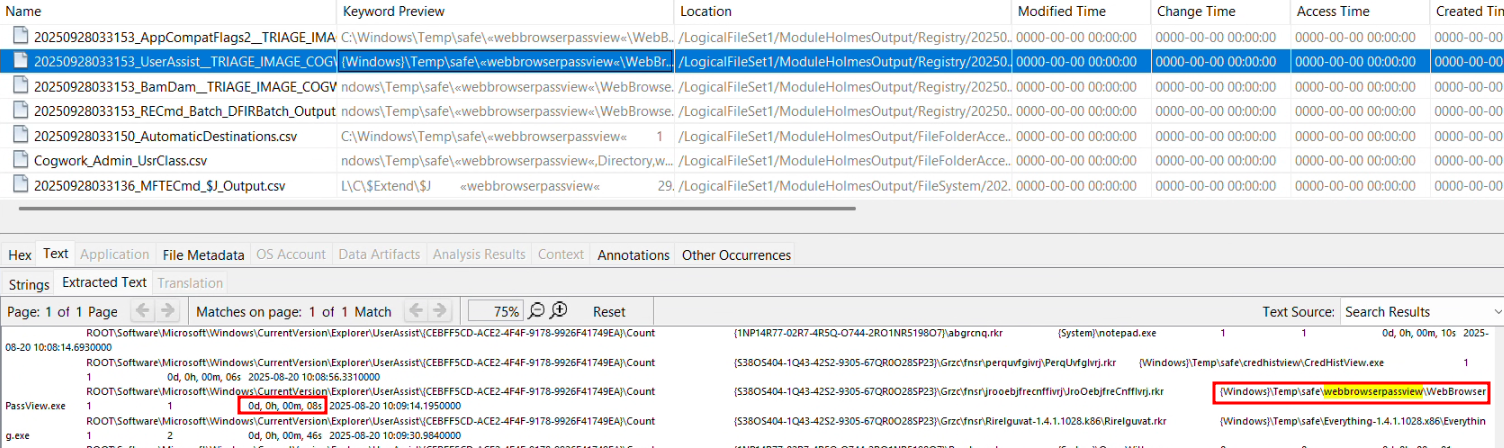Open the Text Source dropdown
This screenshot has width=1504, height=448.
pyautogui.click(x=1420, y=312)
